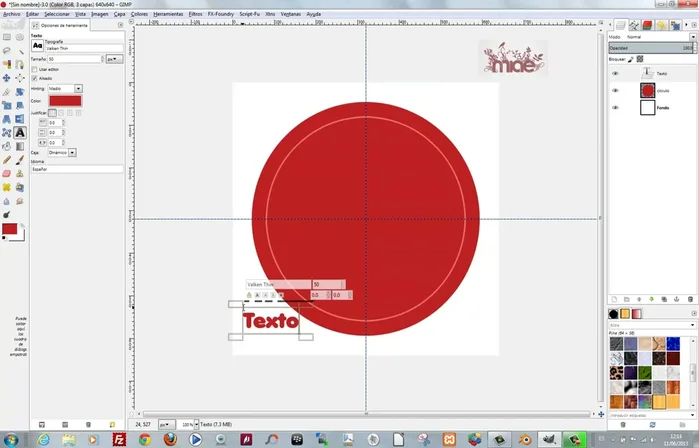Click the Windows Start button
Image resolution: width=699 pixels, height=448 pixels.
(x=11, y=439)
